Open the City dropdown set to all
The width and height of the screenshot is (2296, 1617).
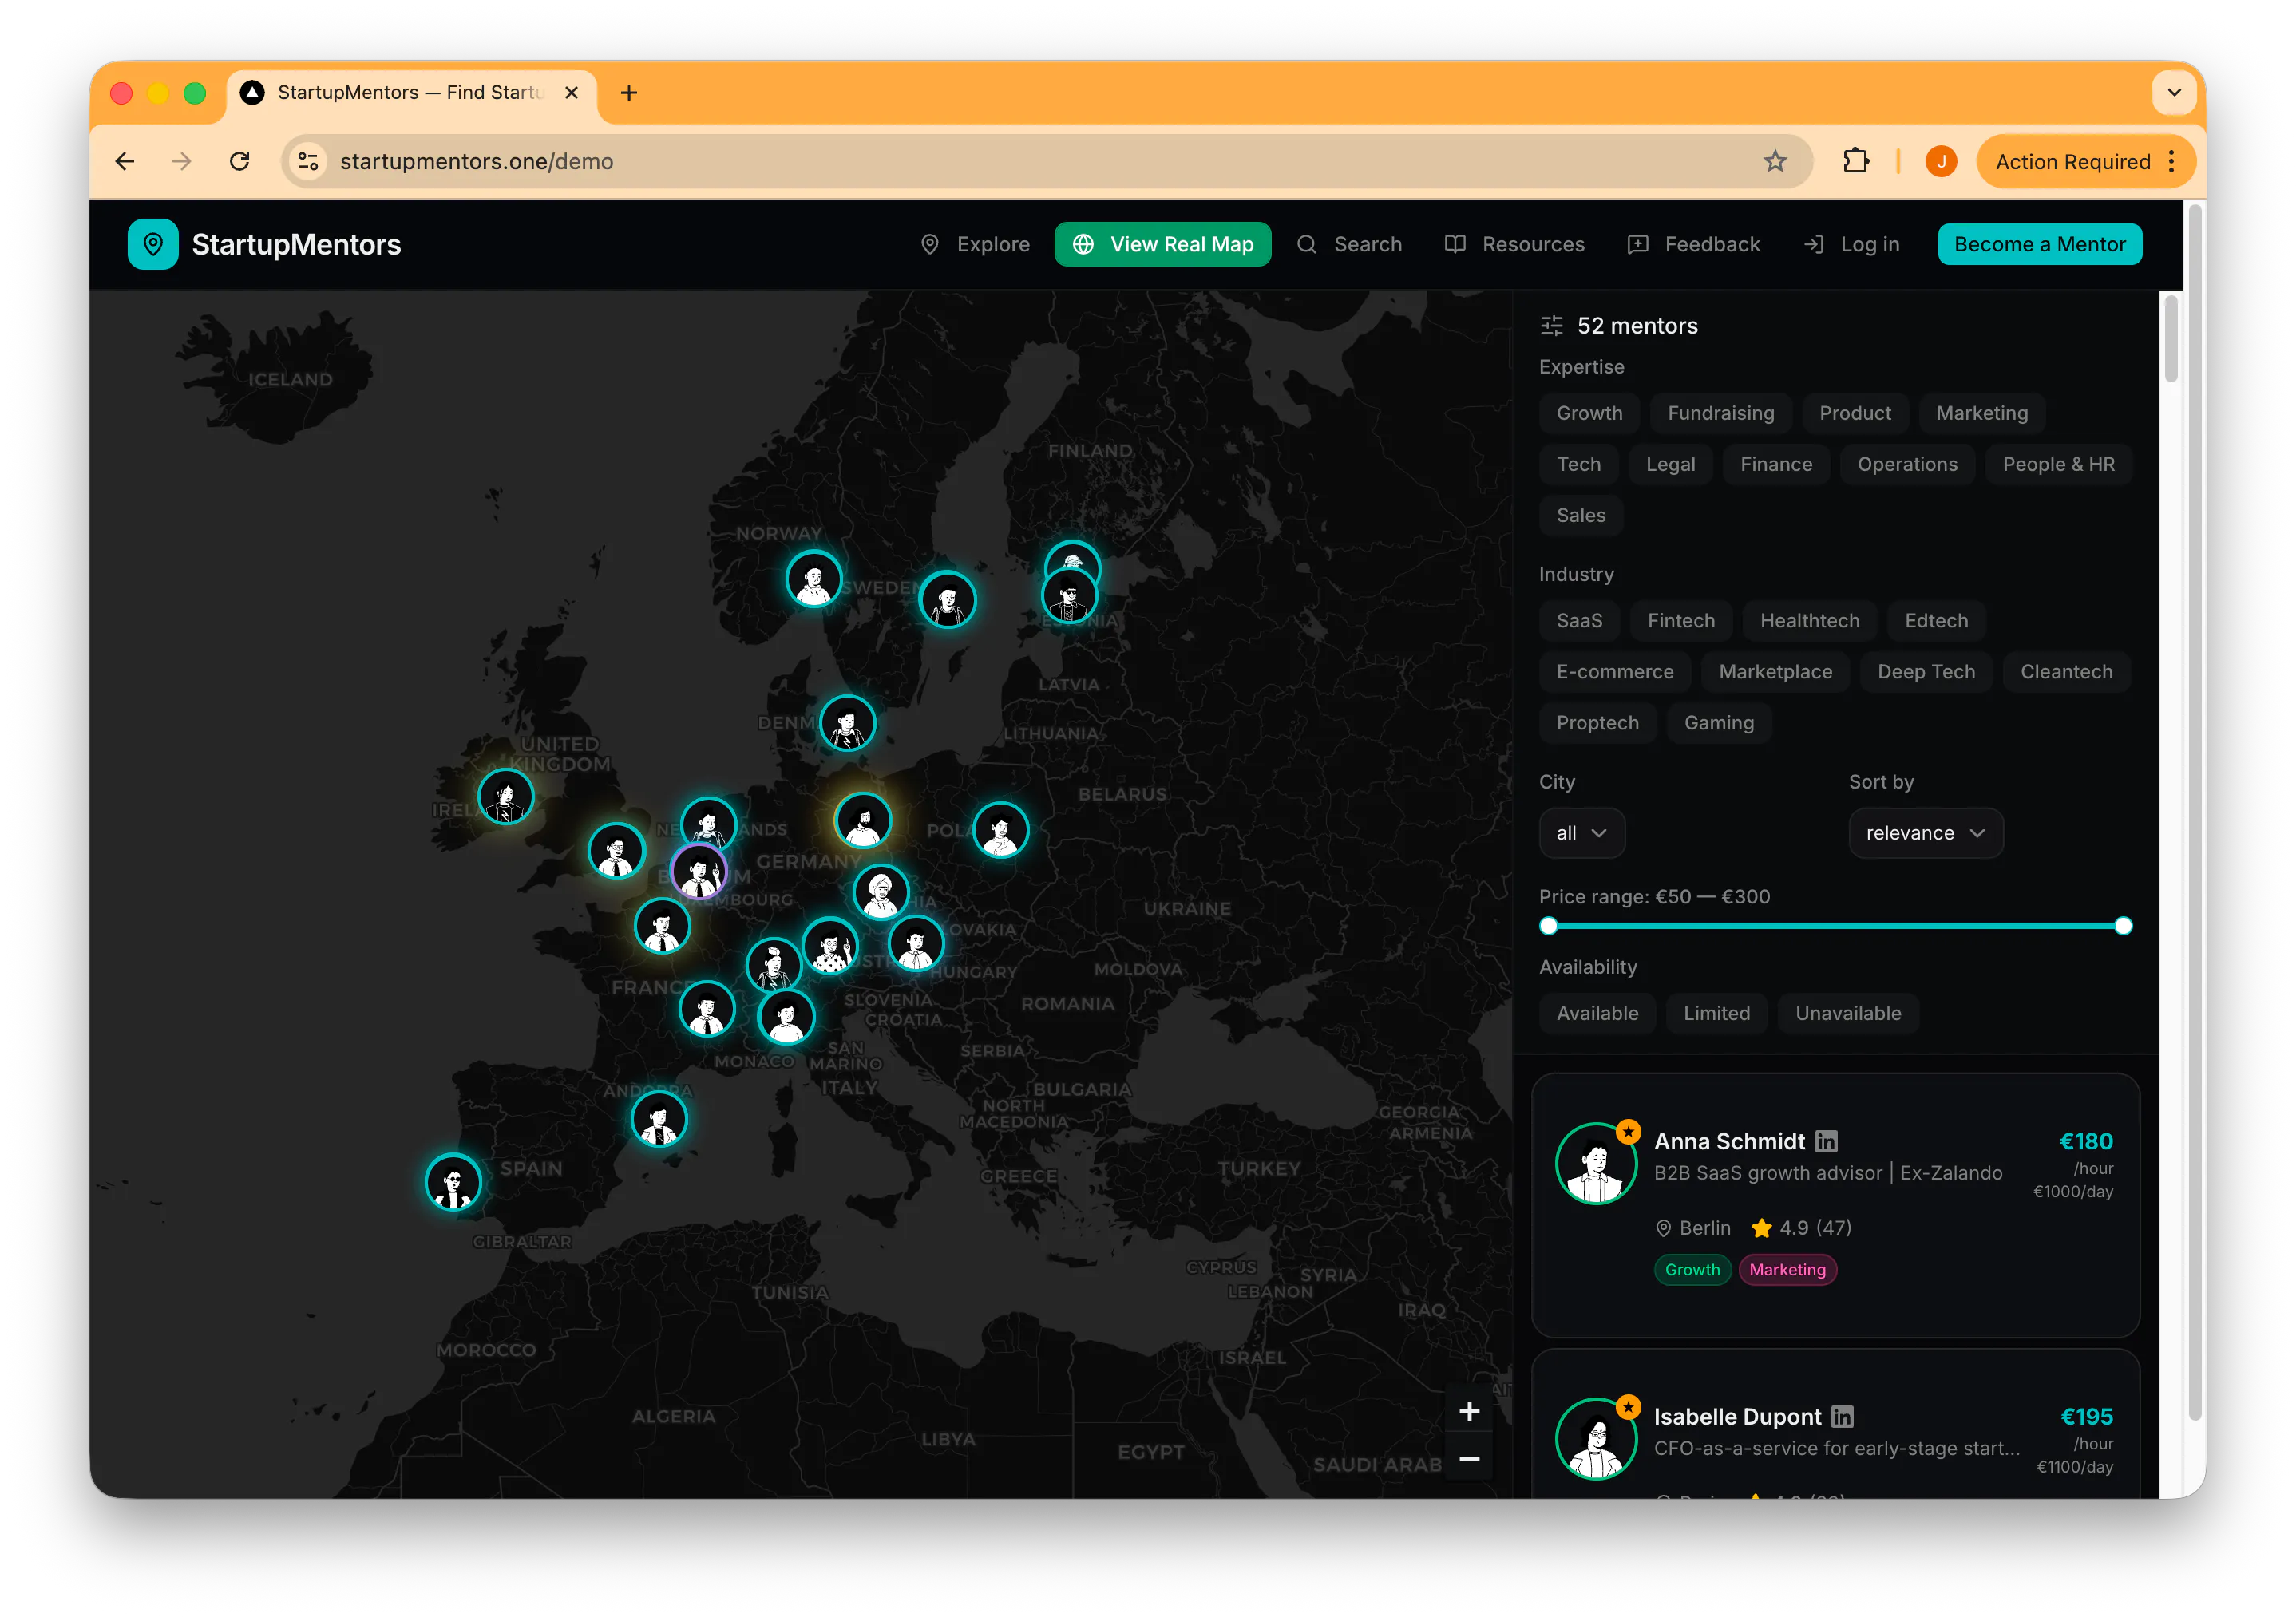pos(1581,833)
